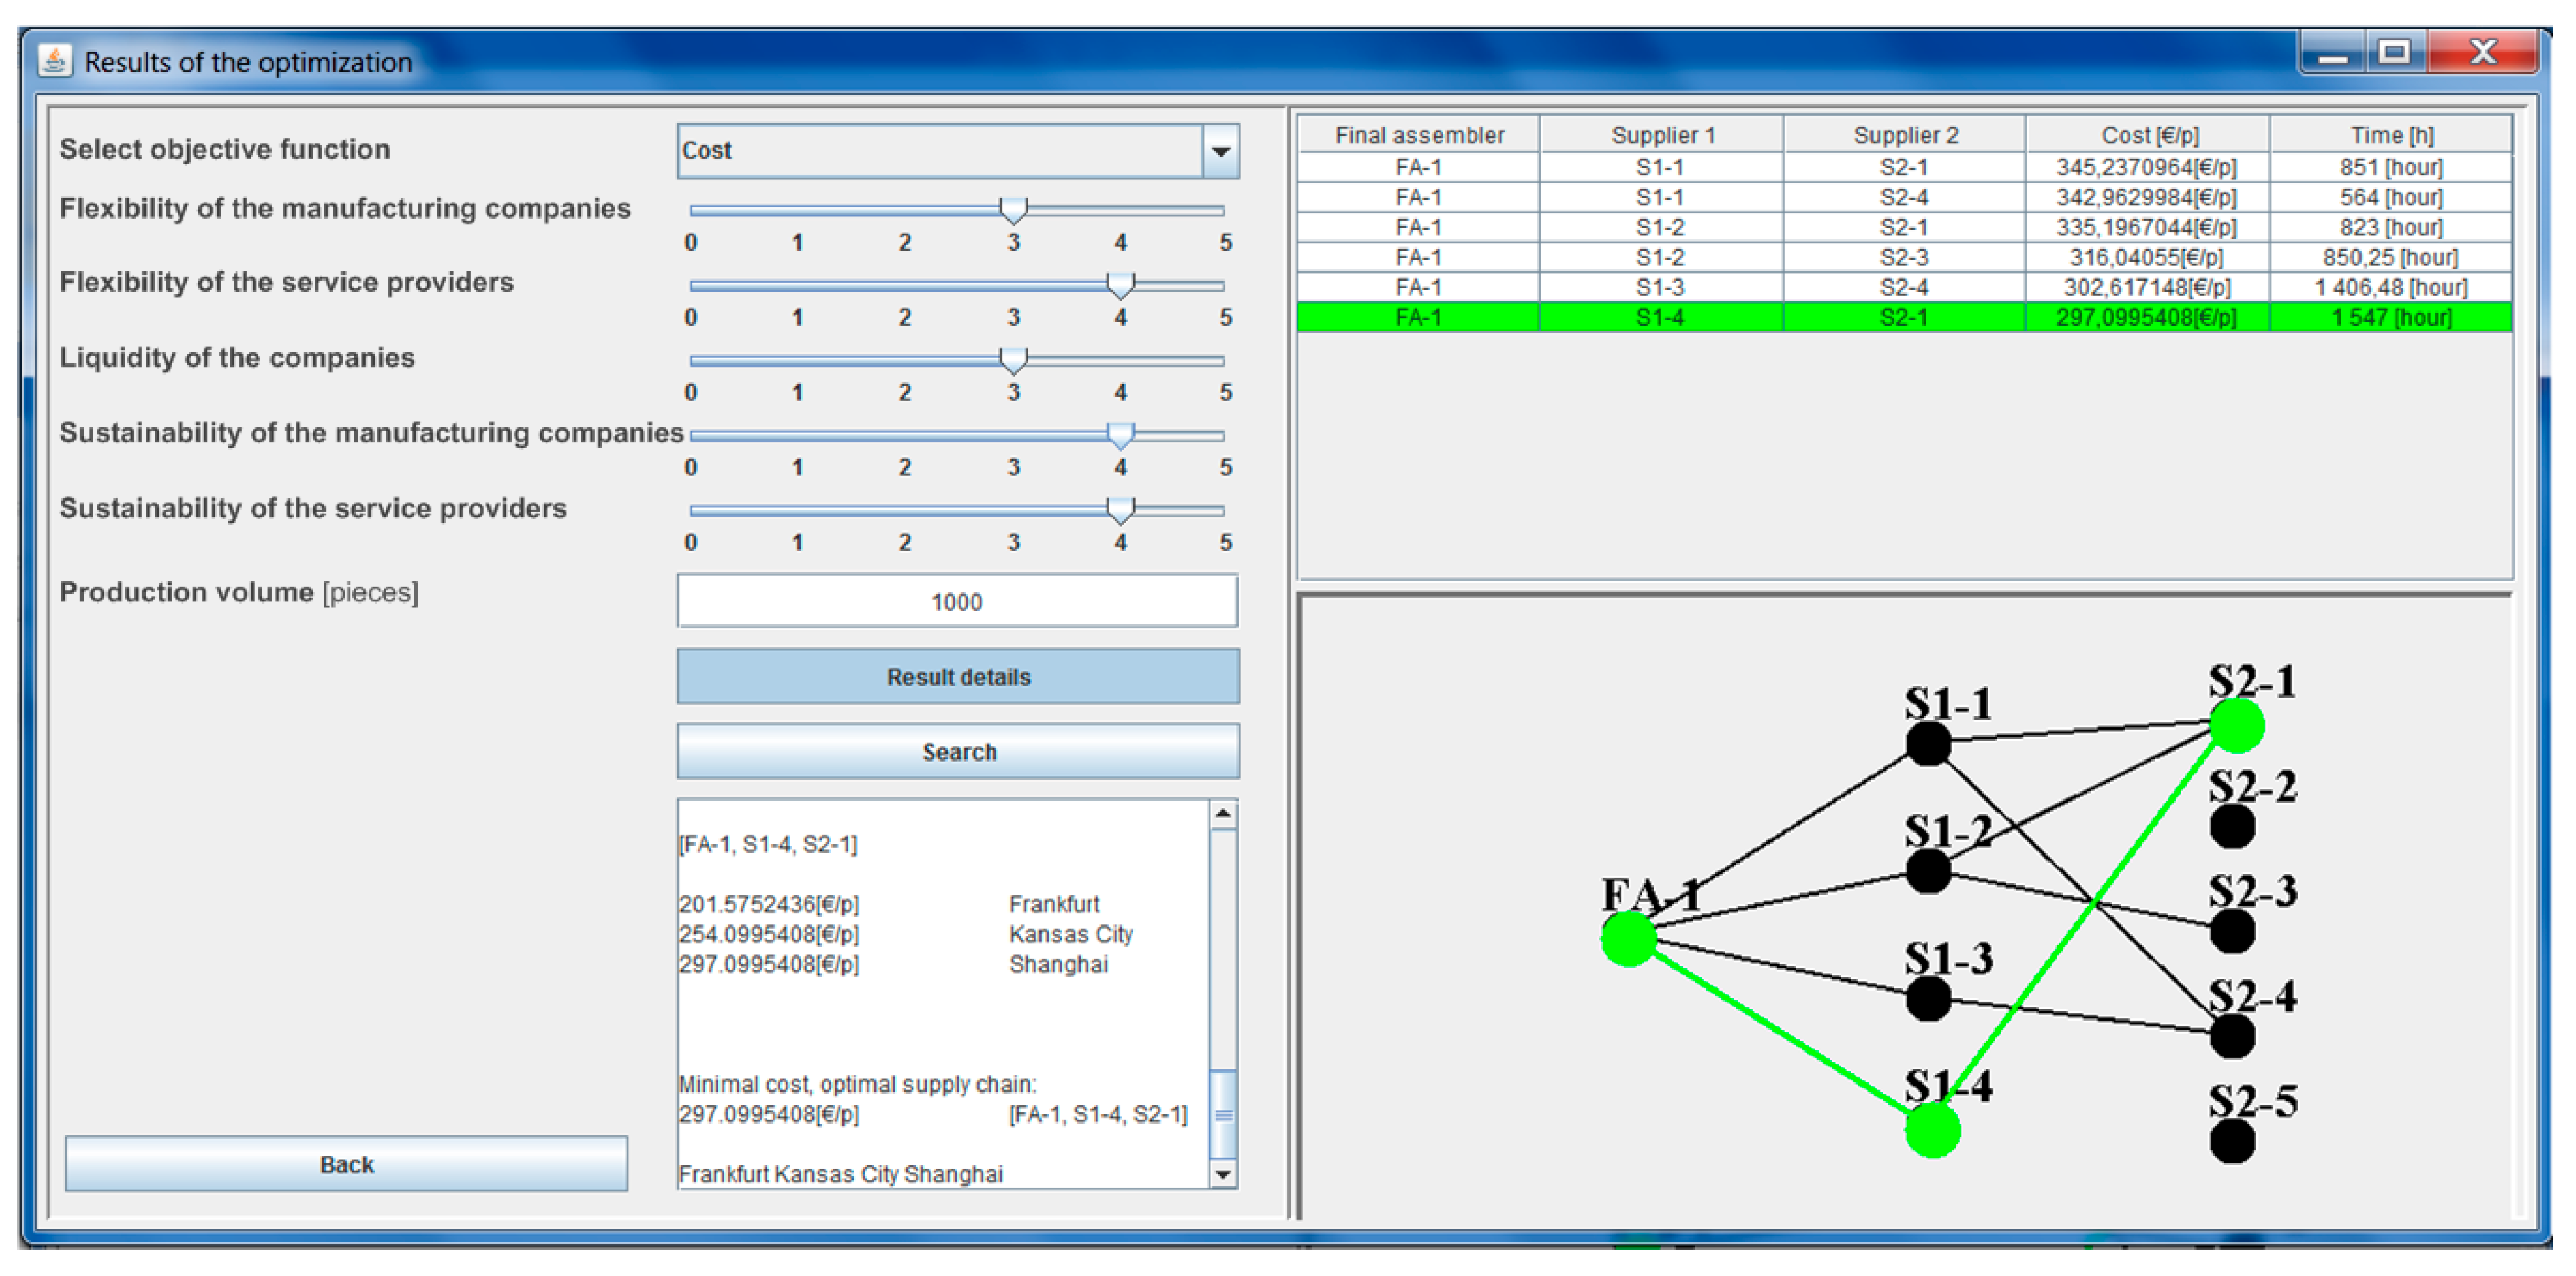Click the black S1-1 node
The image size is (2576, 1276).
[x=1928, y=744]
